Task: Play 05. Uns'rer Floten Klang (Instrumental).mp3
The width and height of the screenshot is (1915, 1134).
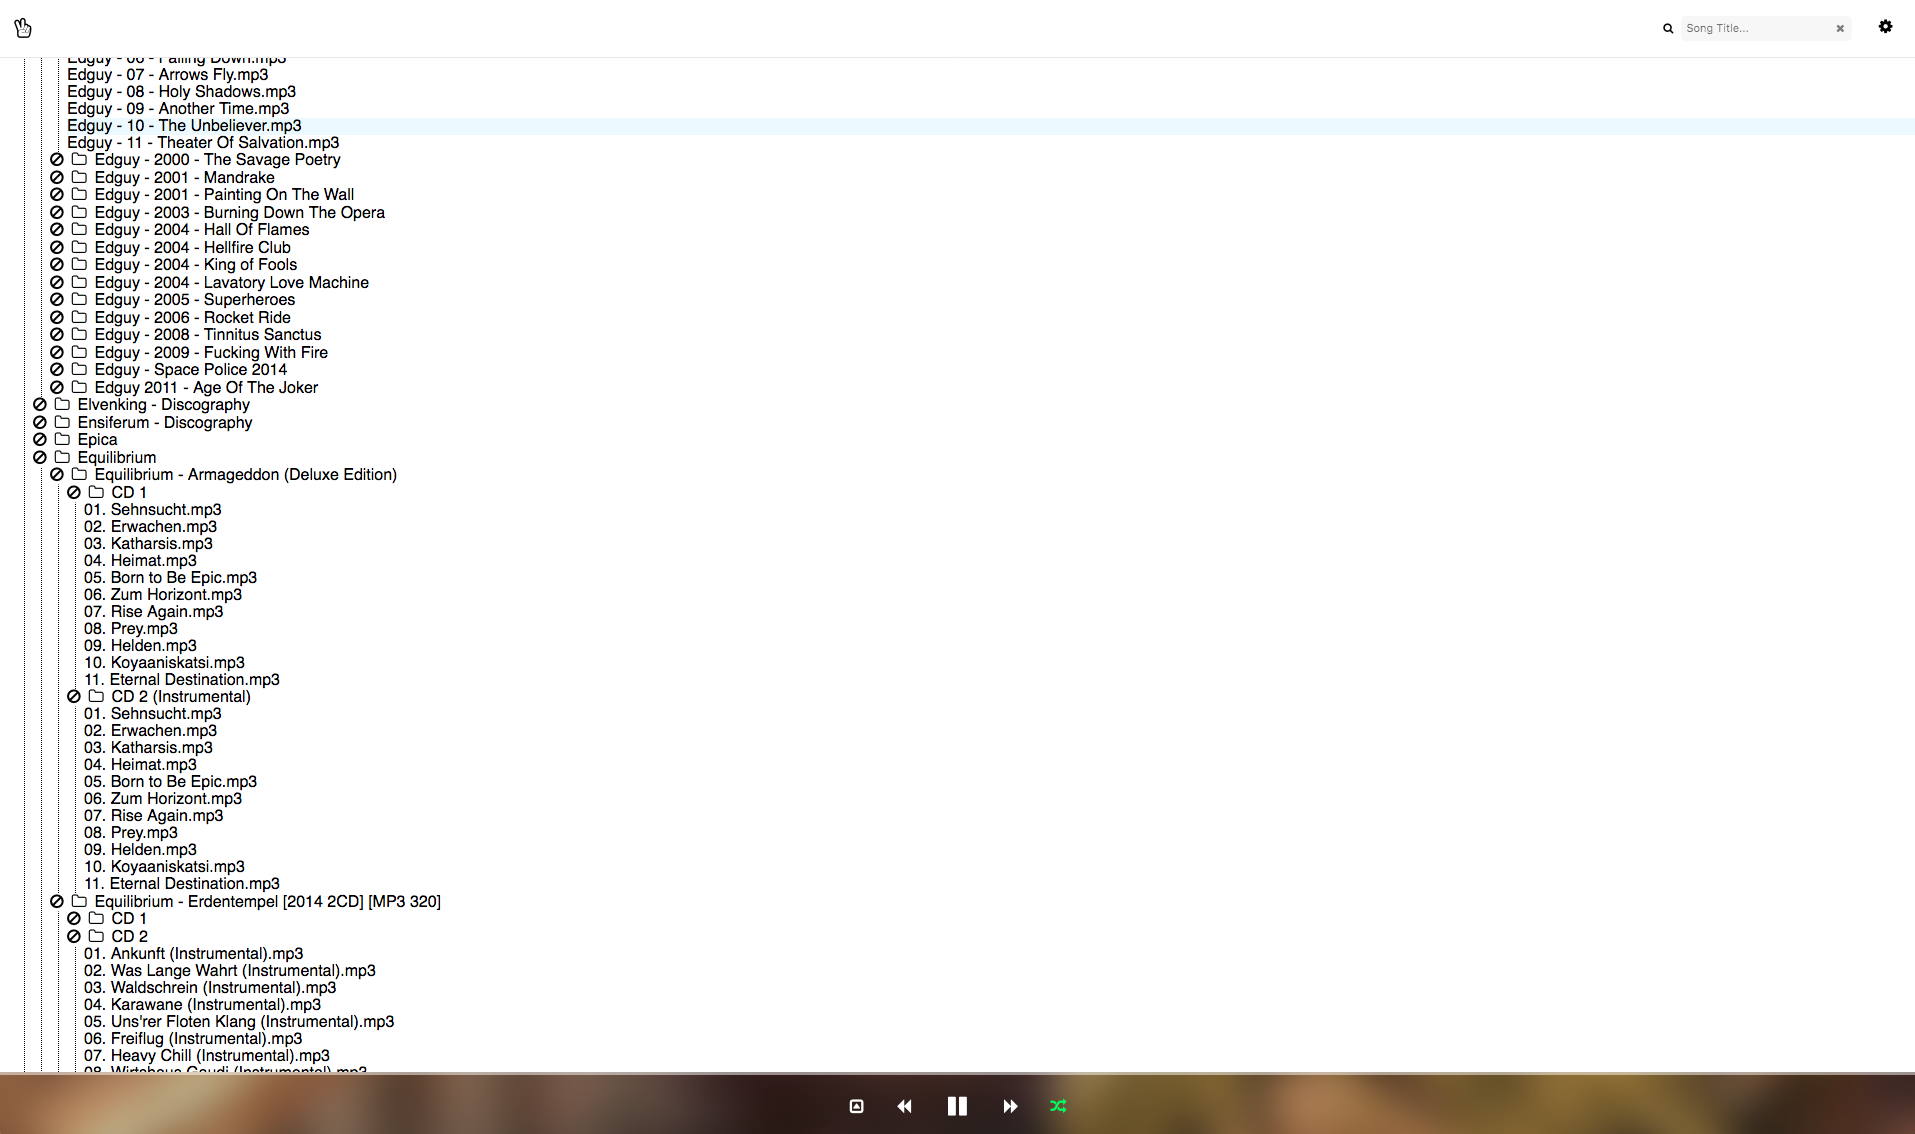Action: [239, 1022]
